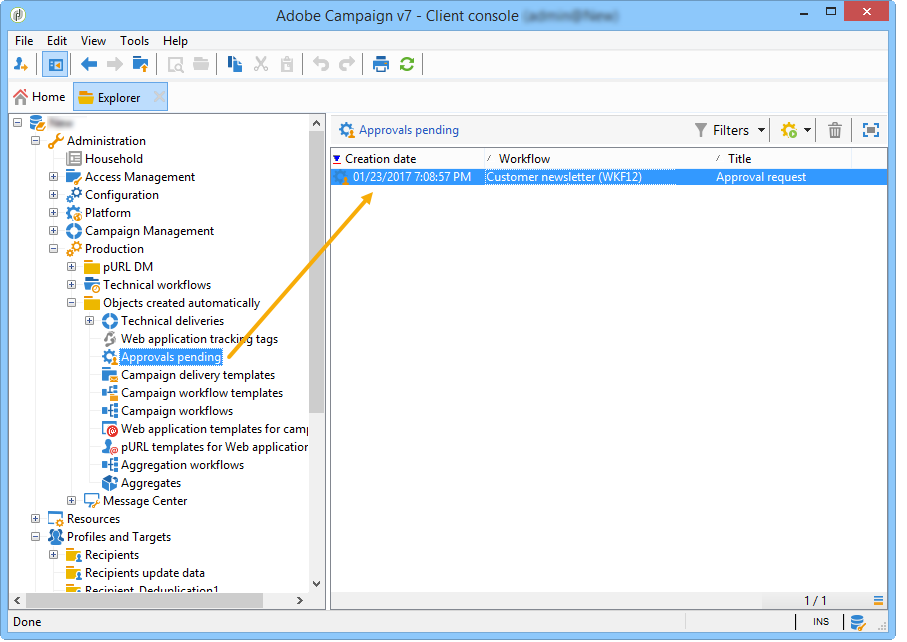907x642 pixels.
Task: Expand the Resources node
Action: click(x=35, y=518)
